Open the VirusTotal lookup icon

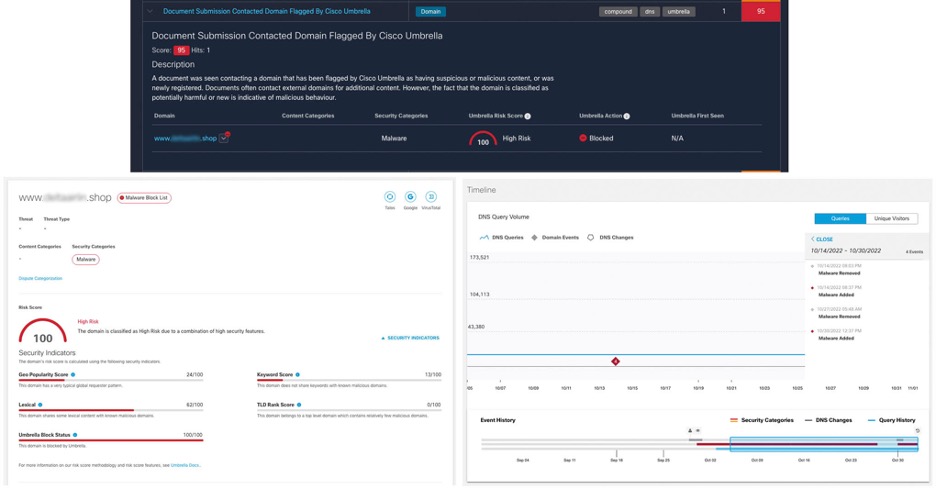click(431, 197)
